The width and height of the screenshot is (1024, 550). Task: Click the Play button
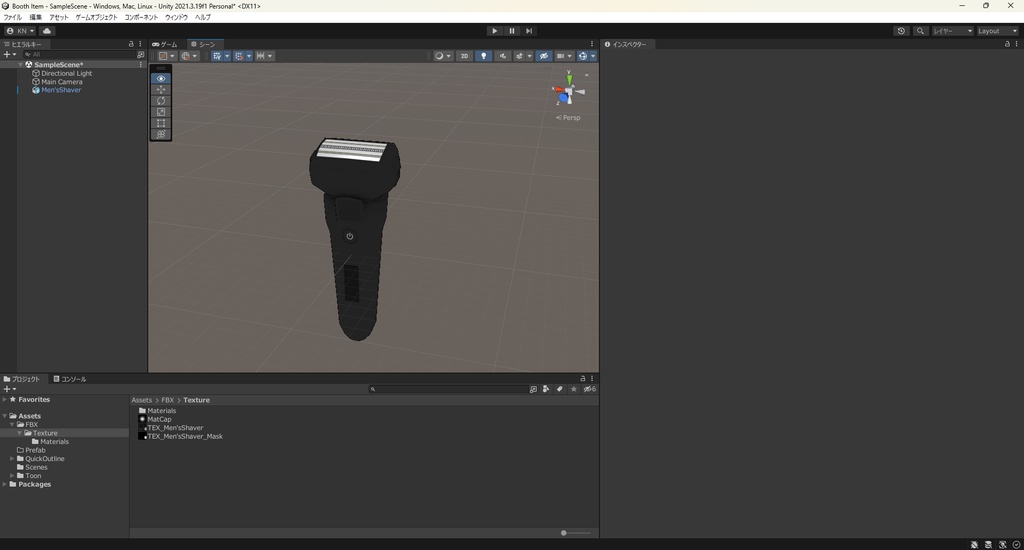(494, 31)
